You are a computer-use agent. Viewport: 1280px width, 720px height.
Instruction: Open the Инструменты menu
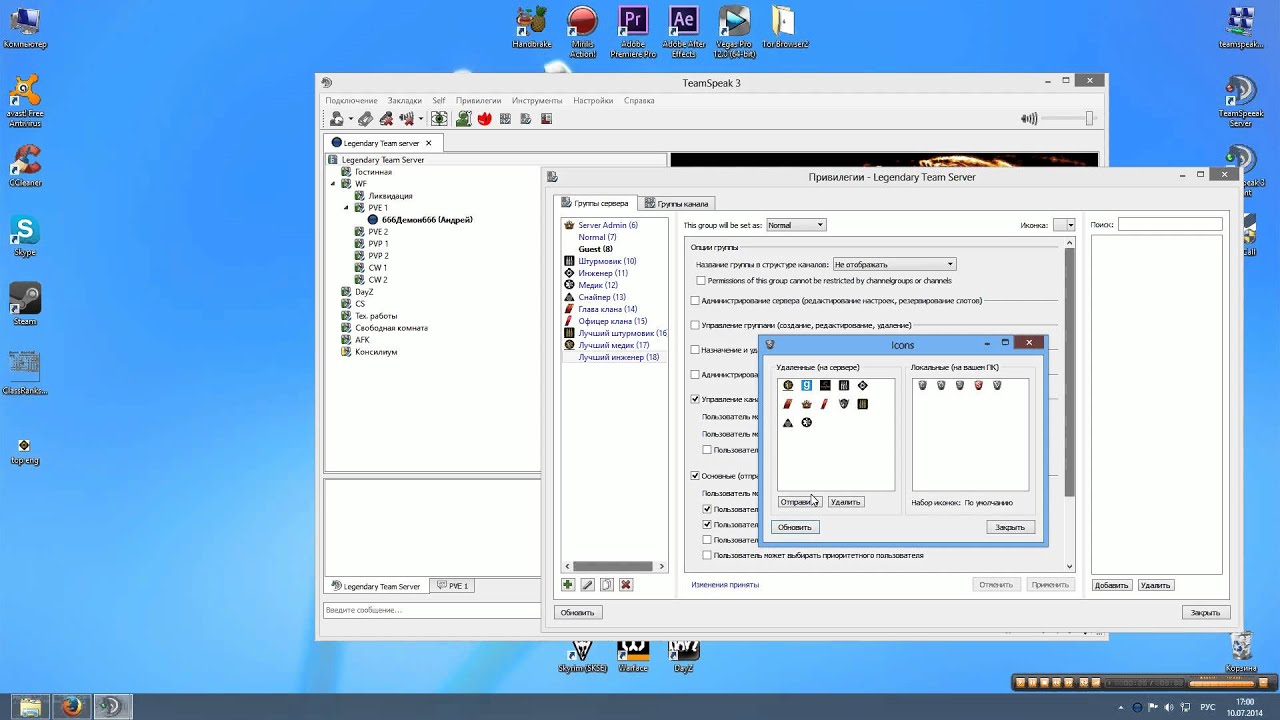[x=537, y=101]
